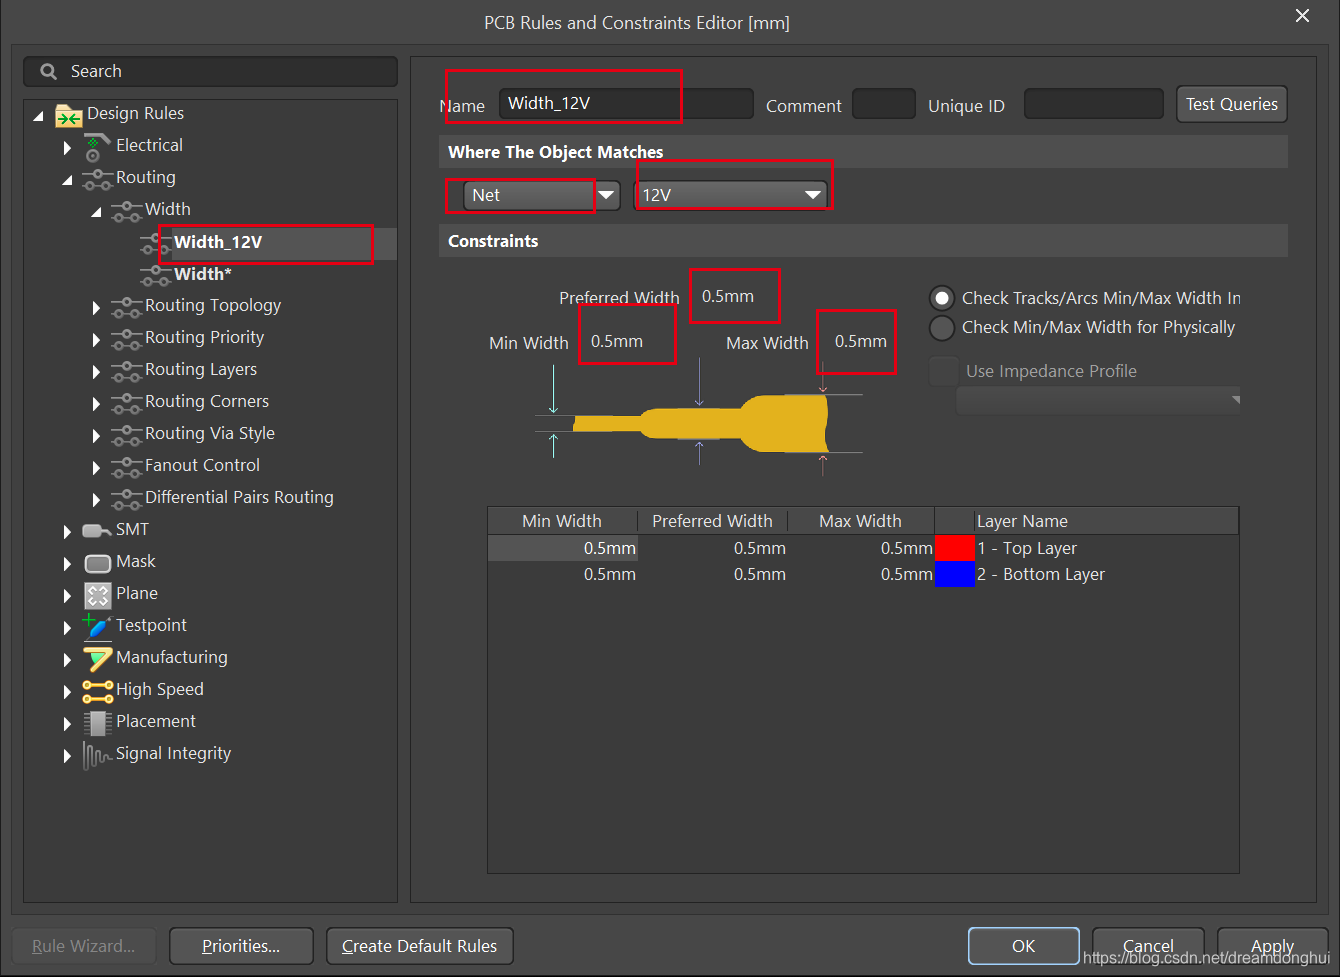Click the Testpoint category icon

pos(97,626)
